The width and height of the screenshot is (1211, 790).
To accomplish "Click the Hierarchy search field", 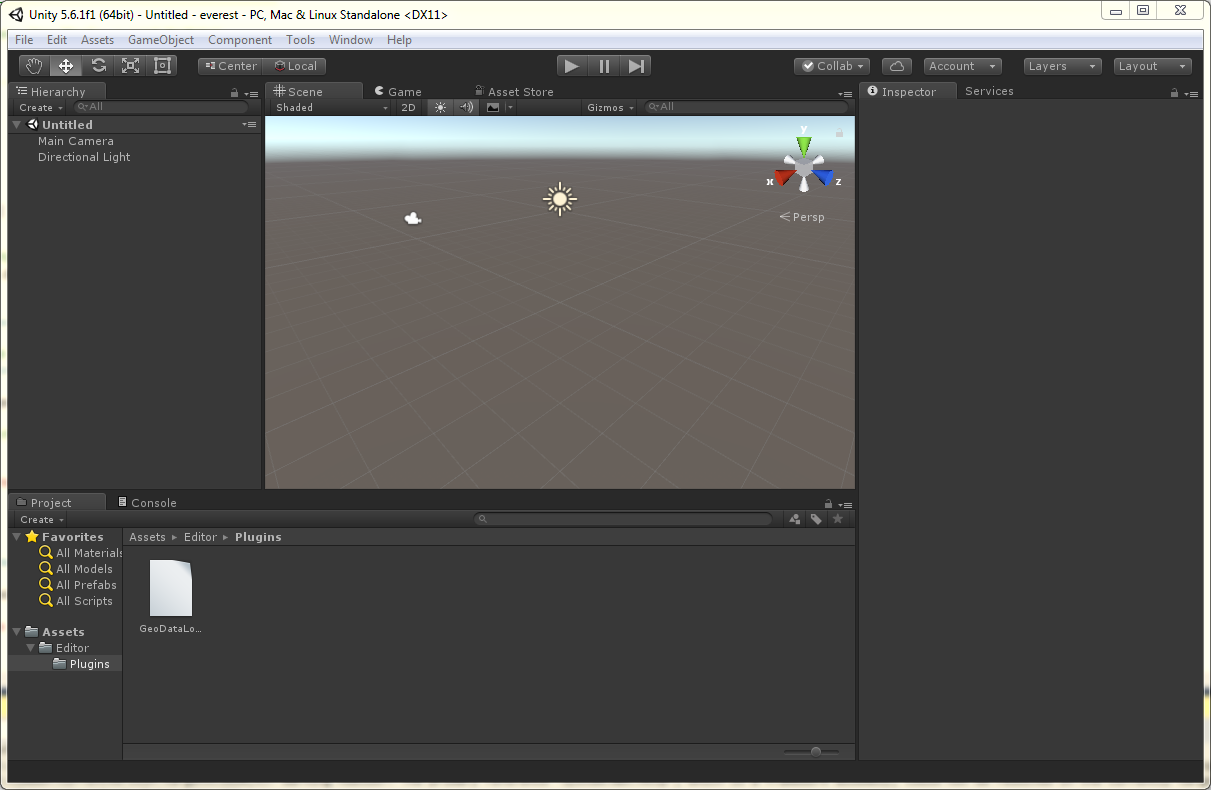I will point(161,107).
